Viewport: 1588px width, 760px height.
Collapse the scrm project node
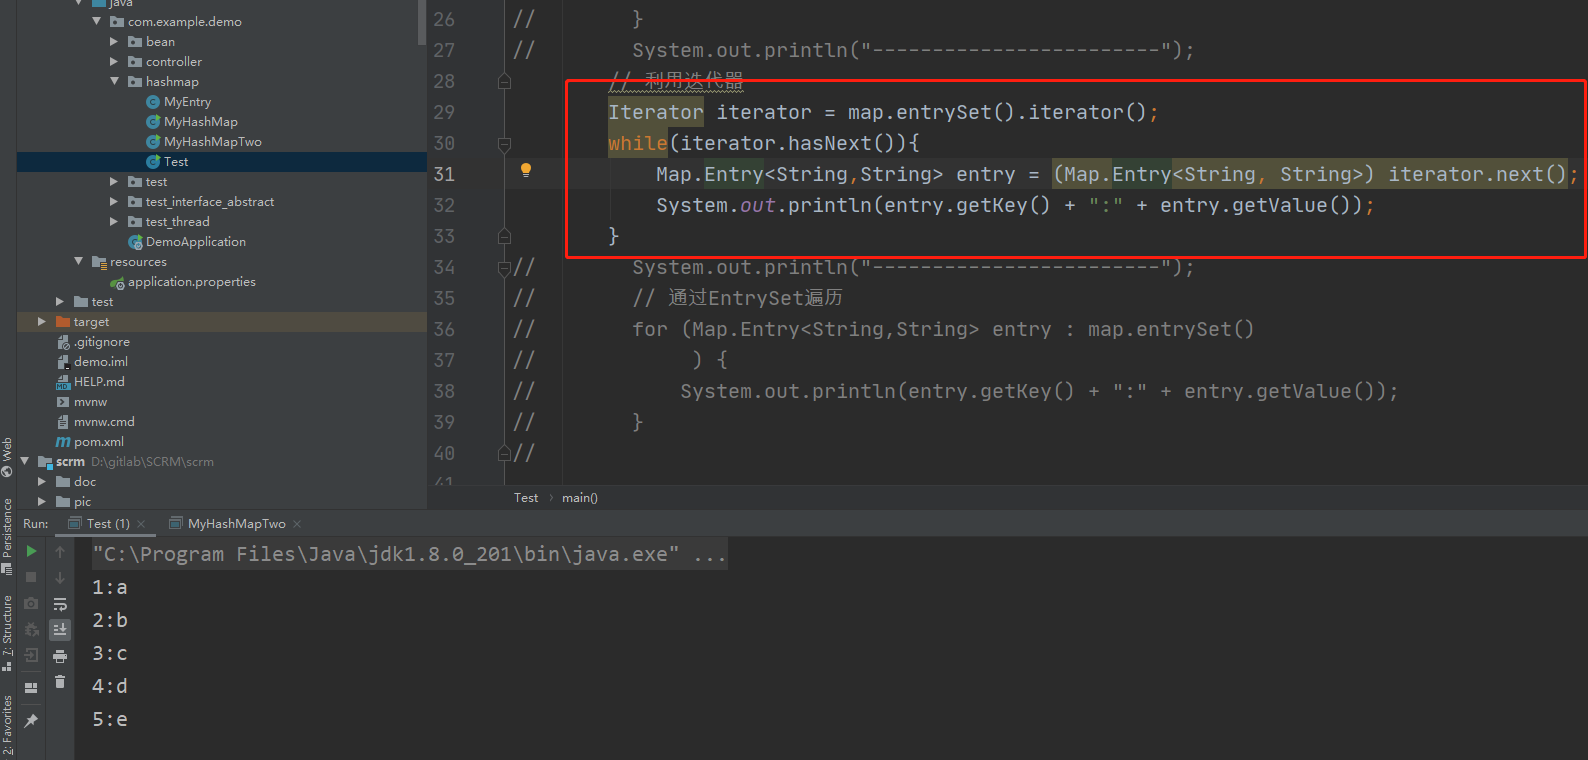24,461
